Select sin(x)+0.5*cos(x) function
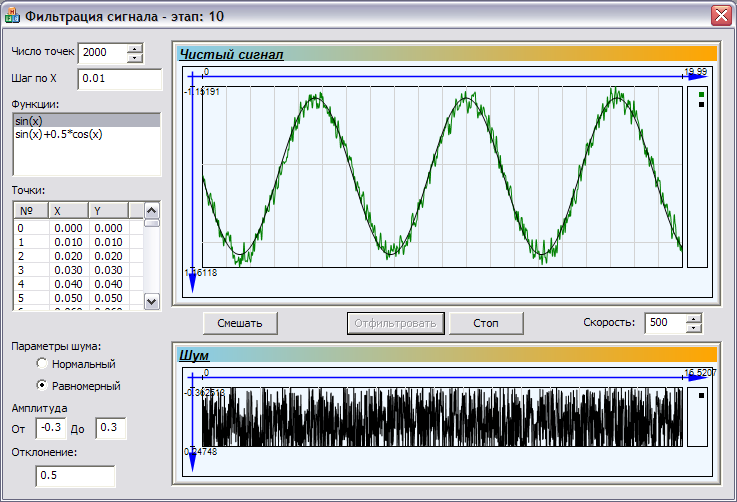 click(87, 134)
